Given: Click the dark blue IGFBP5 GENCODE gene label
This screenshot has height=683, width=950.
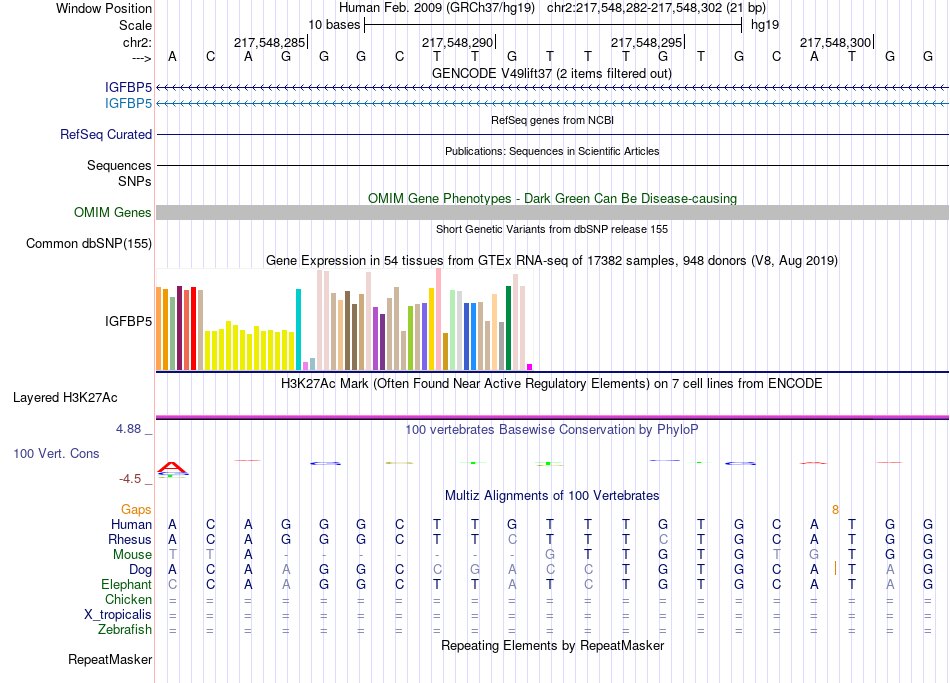Looking at the screenshot, I should tap(128, 88).
